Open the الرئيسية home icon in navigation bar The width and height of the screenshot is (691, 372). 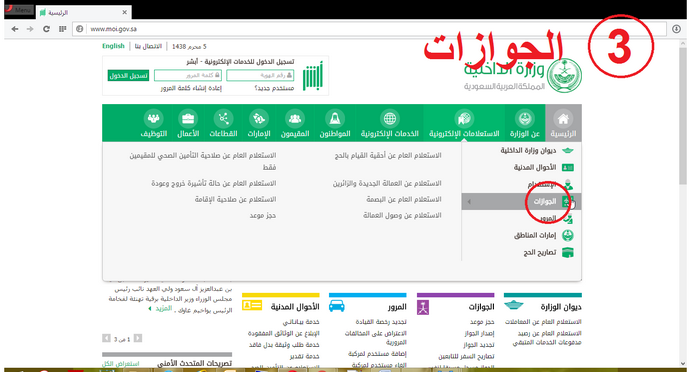(563, 119)
